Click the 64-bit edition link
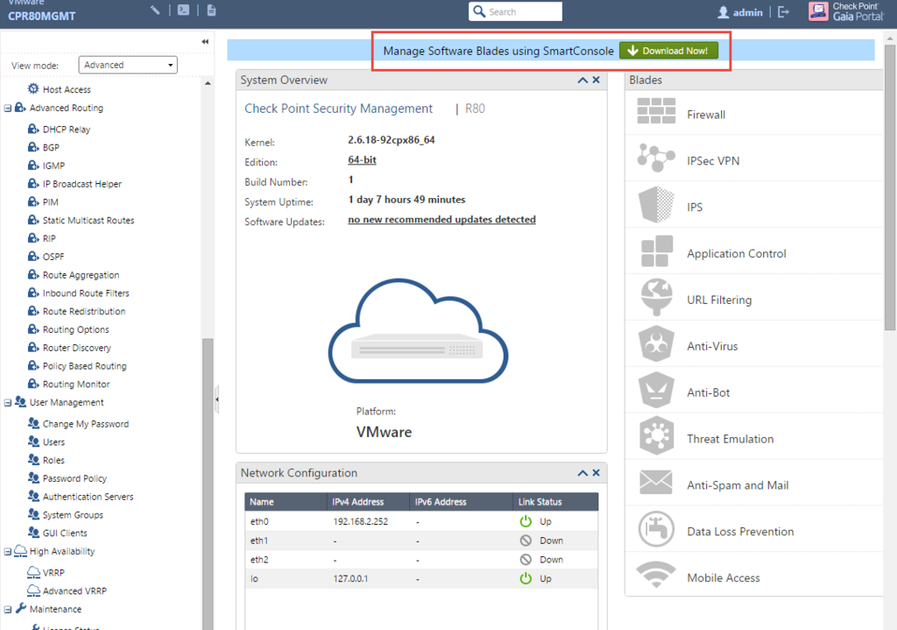The height and width of the screenshot is (630, 897). tap(362, 160)
